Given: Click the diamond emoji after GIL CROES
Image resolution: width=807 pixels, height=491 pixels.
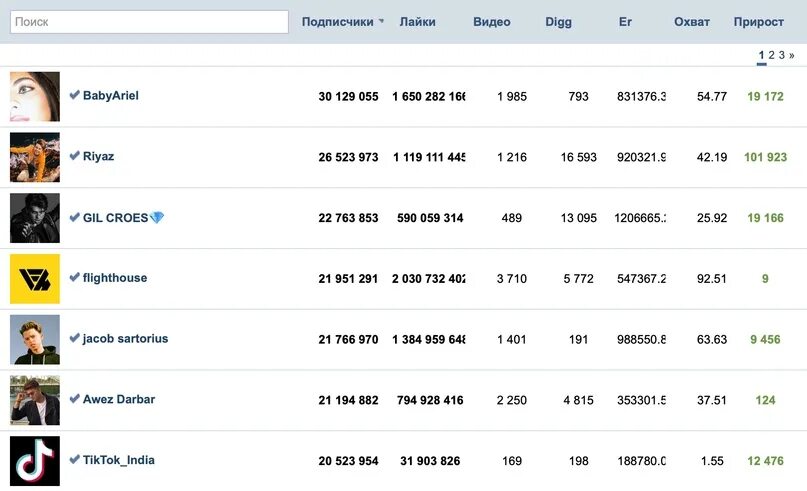Looking at the screenshot, I should [x=156, y=218].
